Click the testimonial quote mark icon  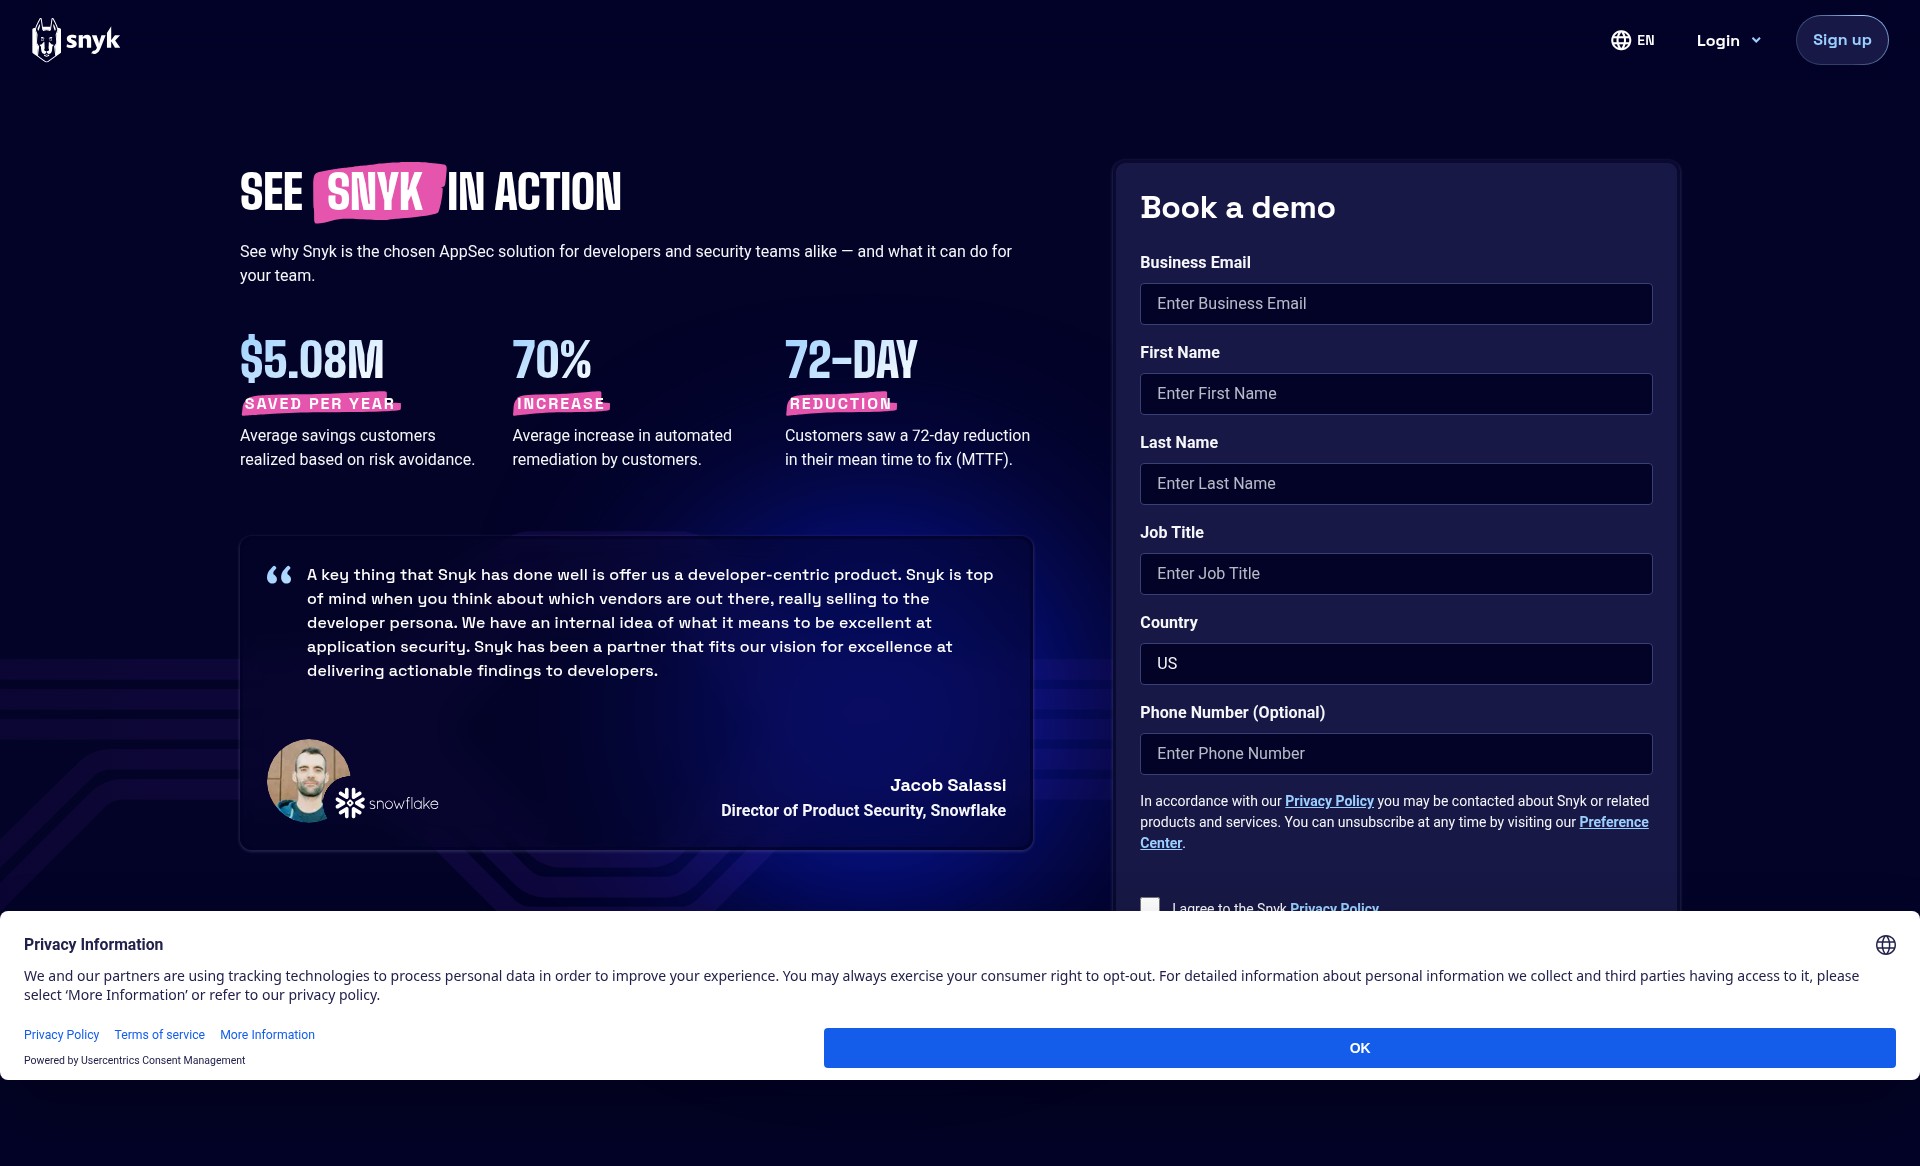click(x=279, y=575)
